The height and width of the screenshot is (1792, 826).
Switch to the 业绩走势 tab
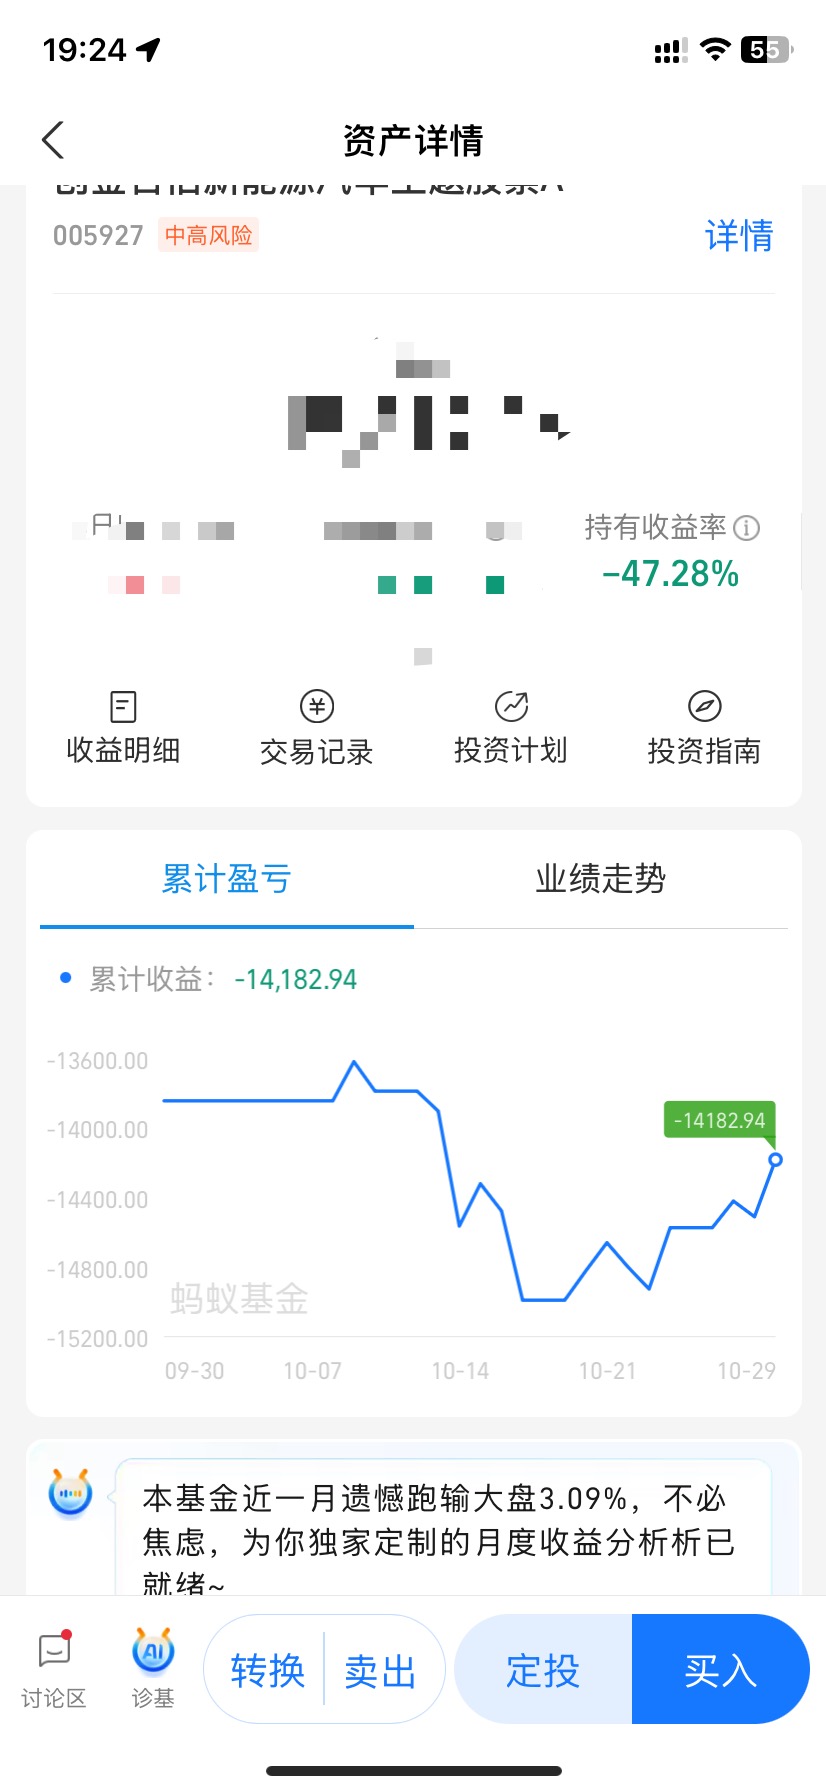pos(601,879)
